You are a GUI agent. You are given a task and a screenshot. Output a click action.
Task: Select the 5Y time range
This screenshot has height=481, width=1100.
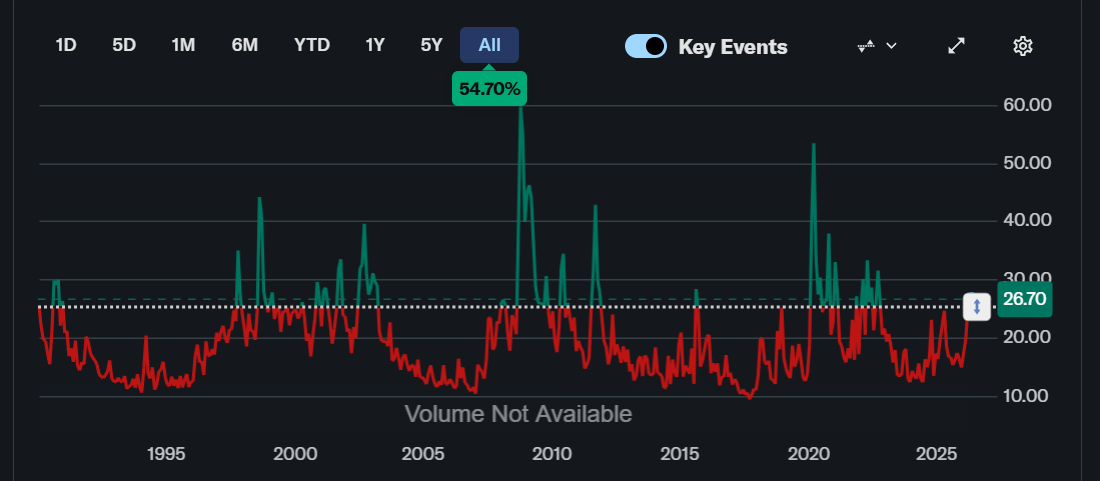(x=431, y=46)
